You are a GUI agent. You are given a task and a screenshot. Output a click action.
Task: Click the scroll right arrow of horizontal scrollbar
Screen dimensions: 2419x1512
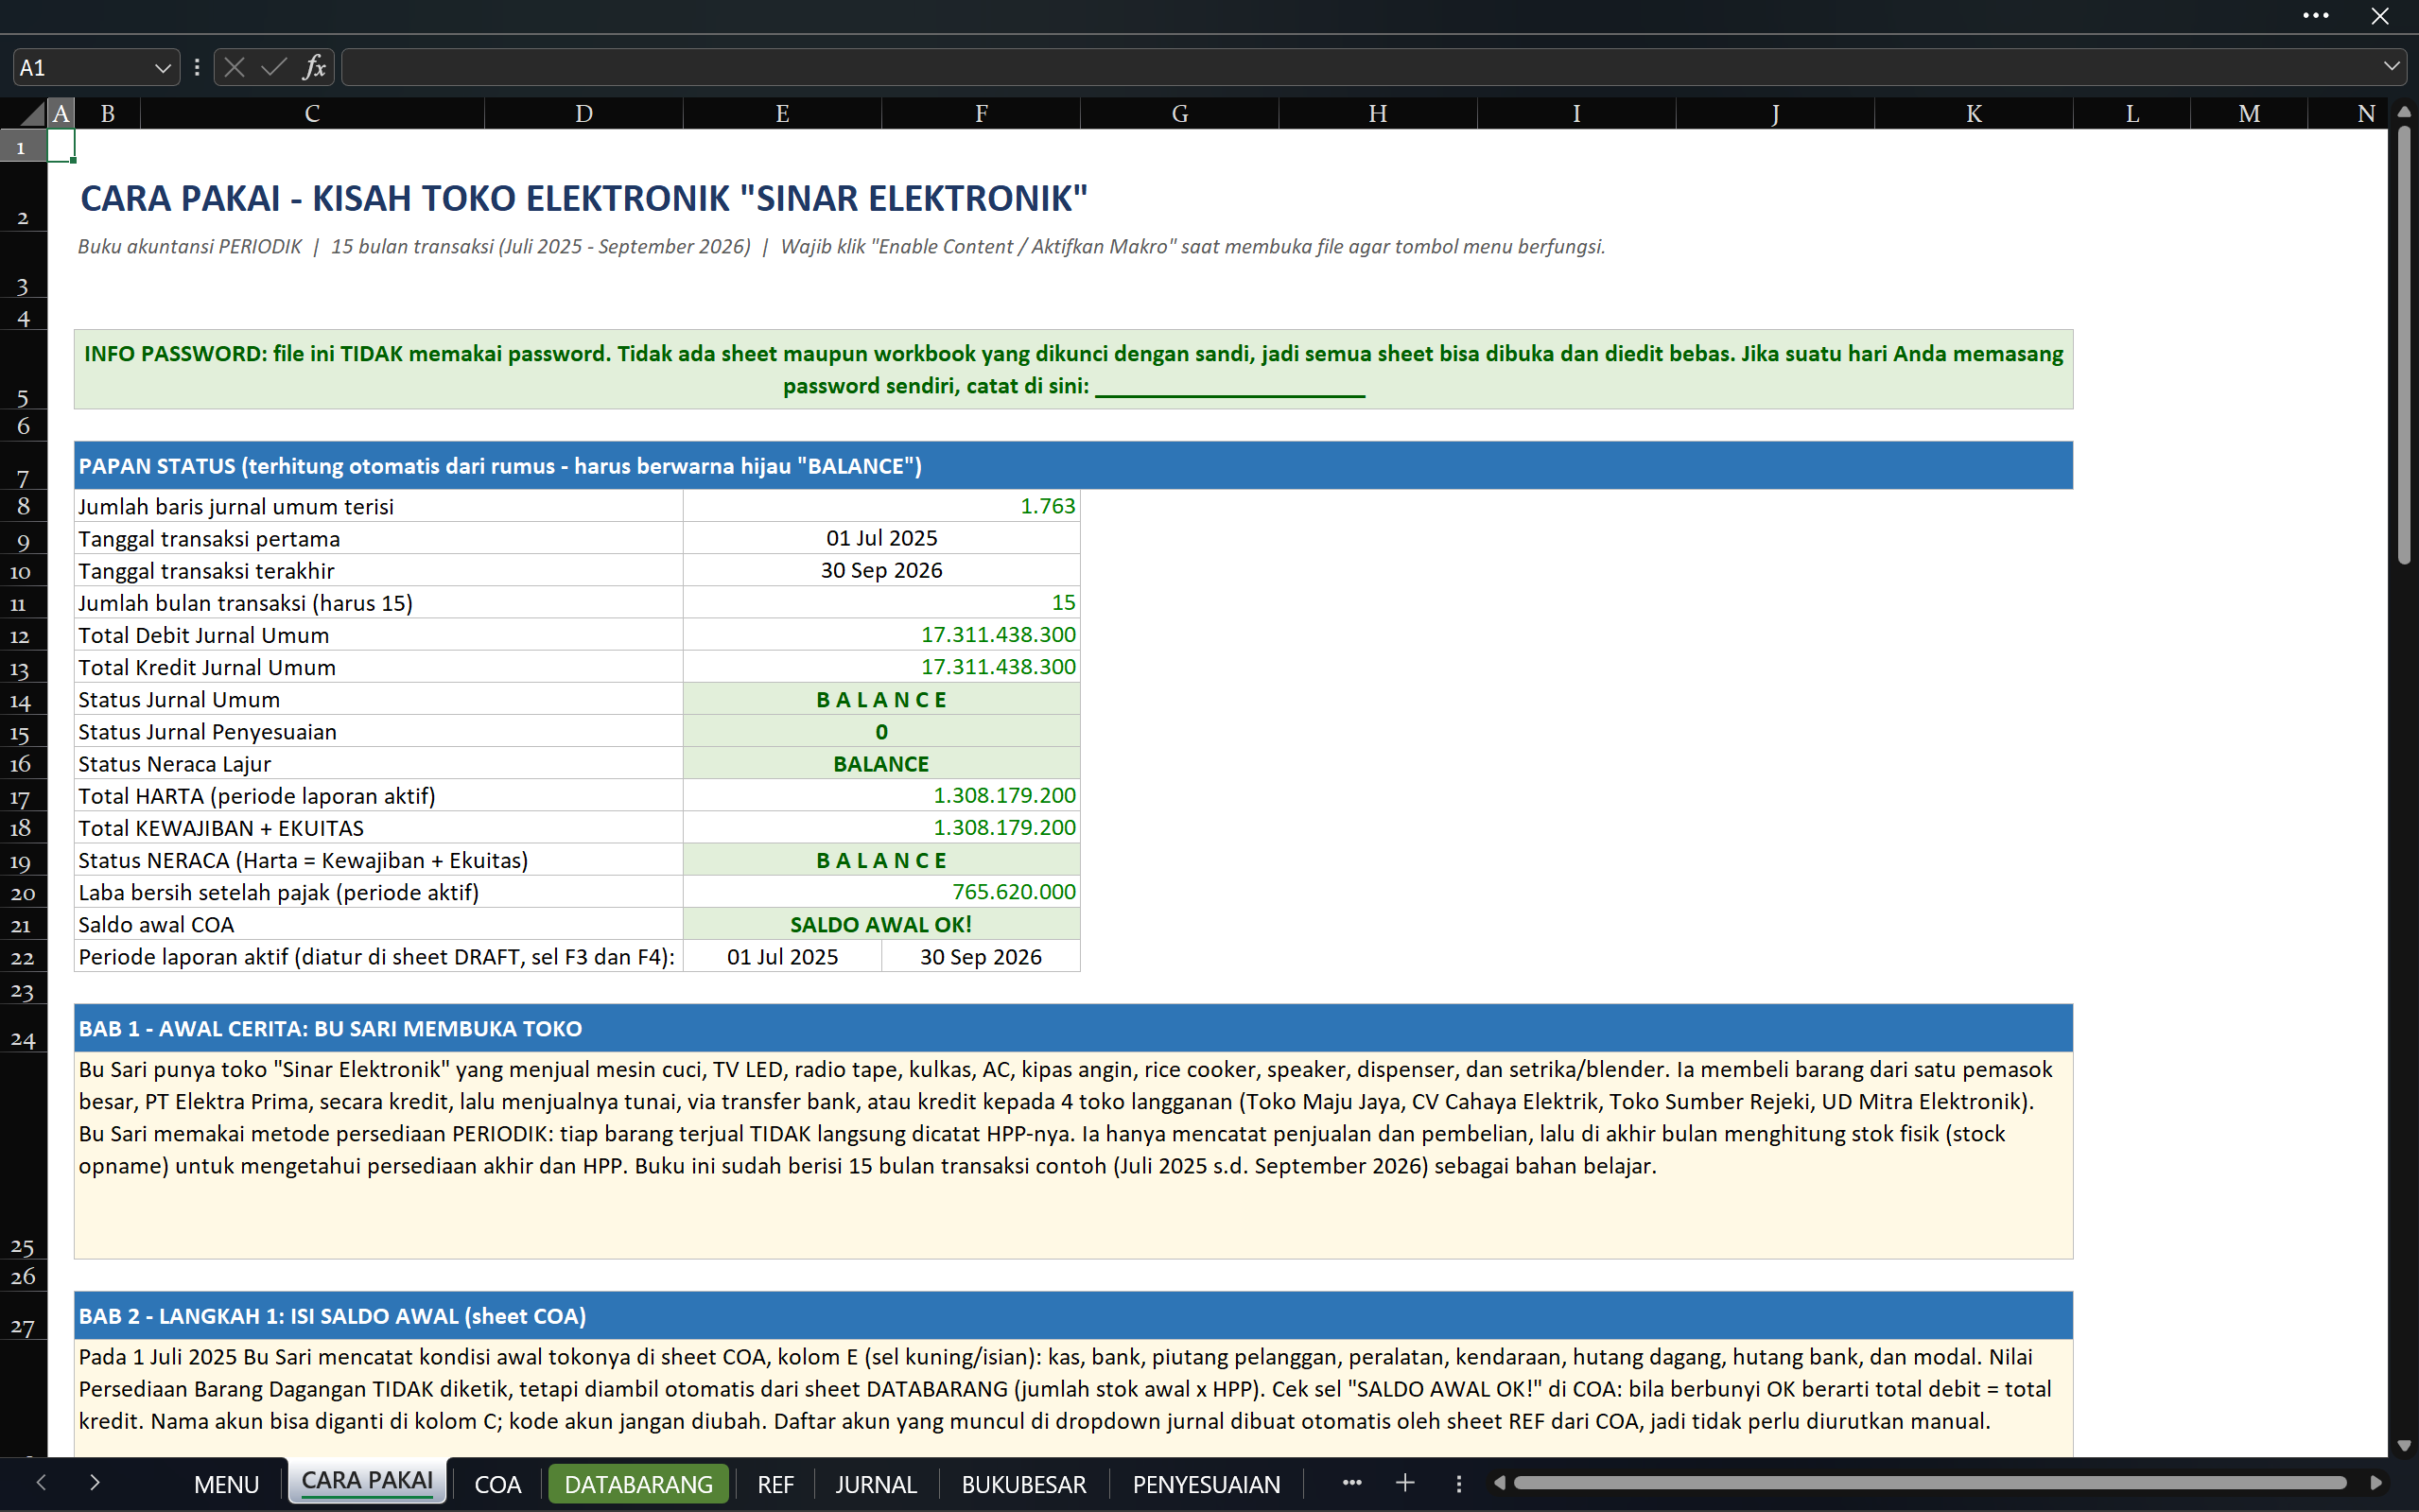[x=2375, y=1483]
